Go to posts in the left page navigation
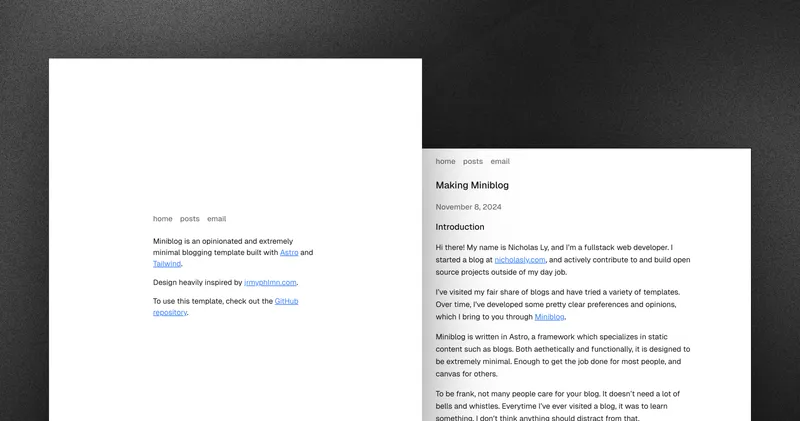Screen dimensions: 800x421 coord(189,219)
